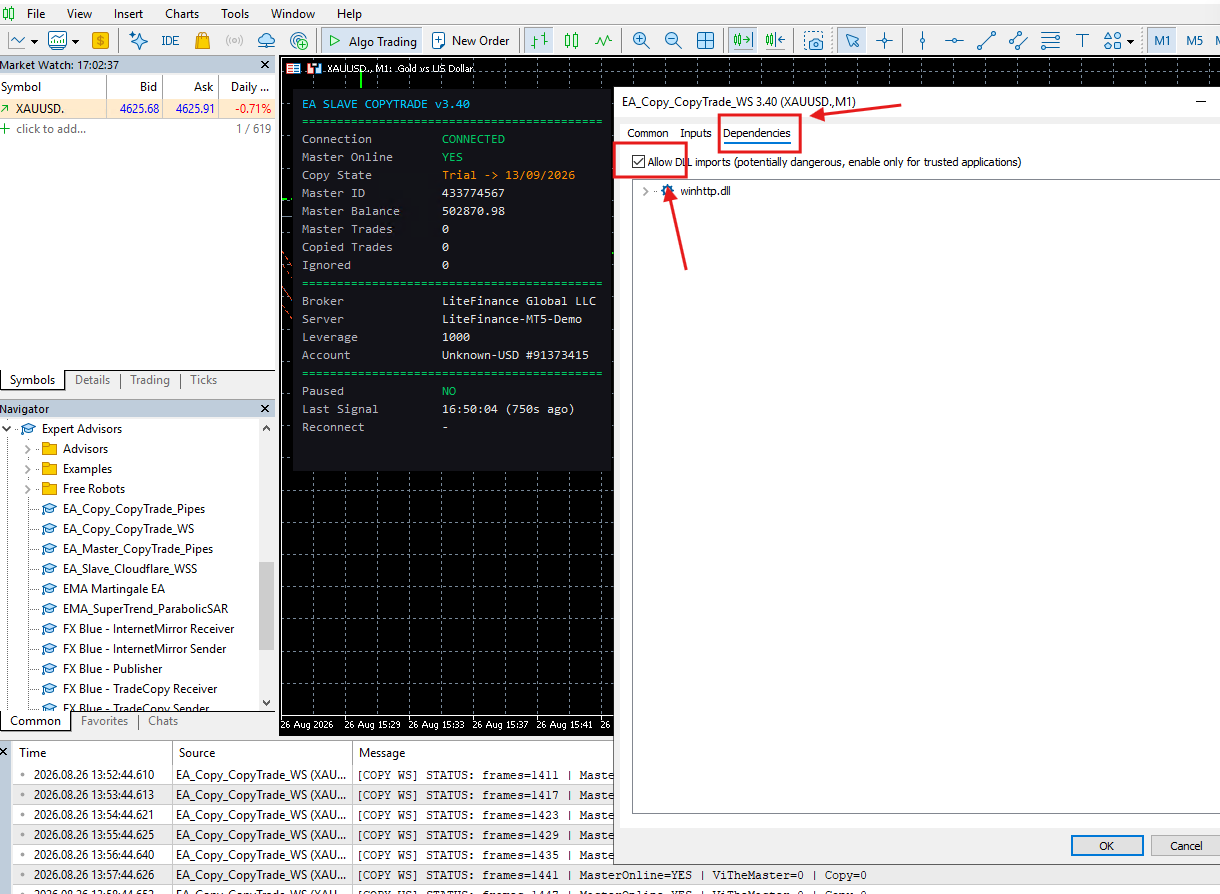Switch chart to green line chart style
Screen dimensions: 1220x894
point(603,41)
